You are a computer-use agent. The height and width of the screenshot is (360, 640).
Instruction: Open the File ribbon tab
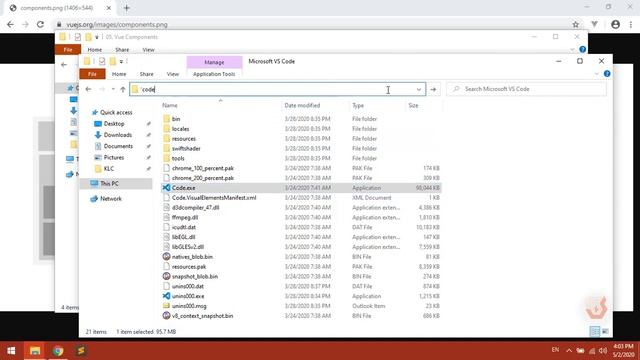(x=92, y=74)
